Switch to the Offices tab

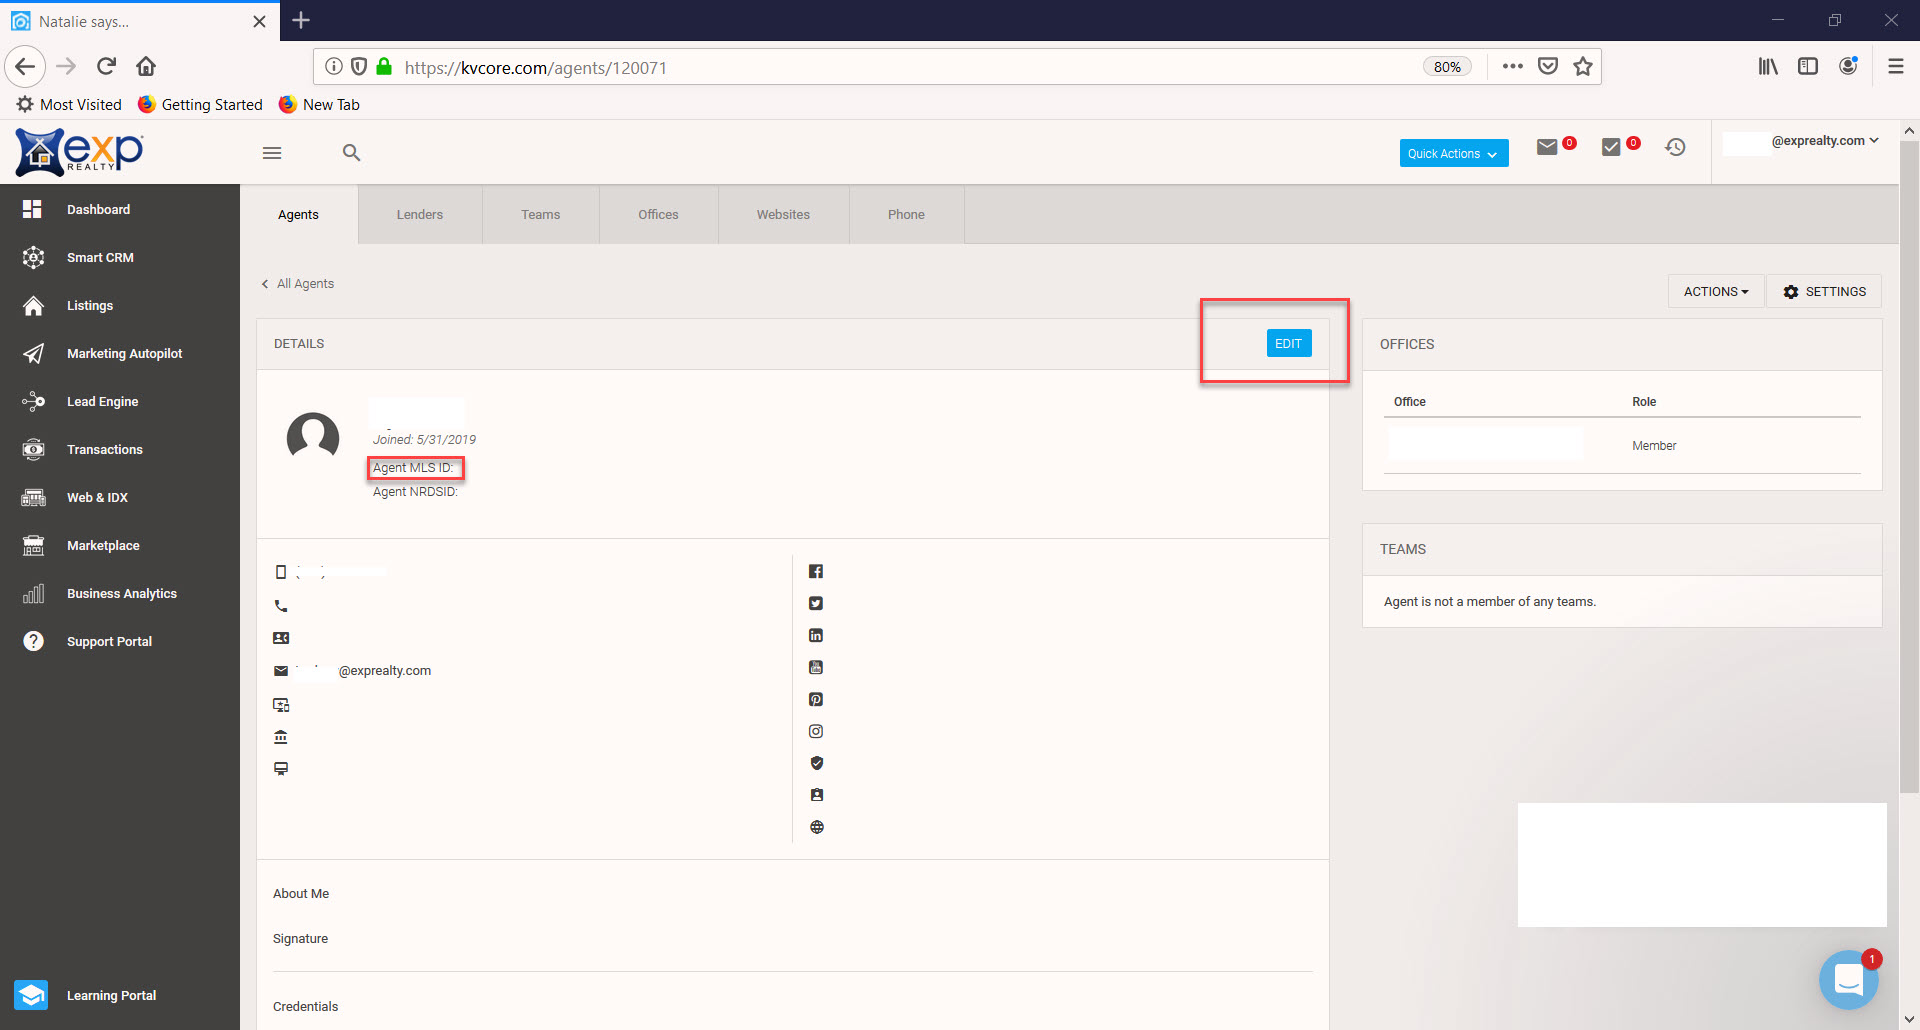[x=659, y=214]
